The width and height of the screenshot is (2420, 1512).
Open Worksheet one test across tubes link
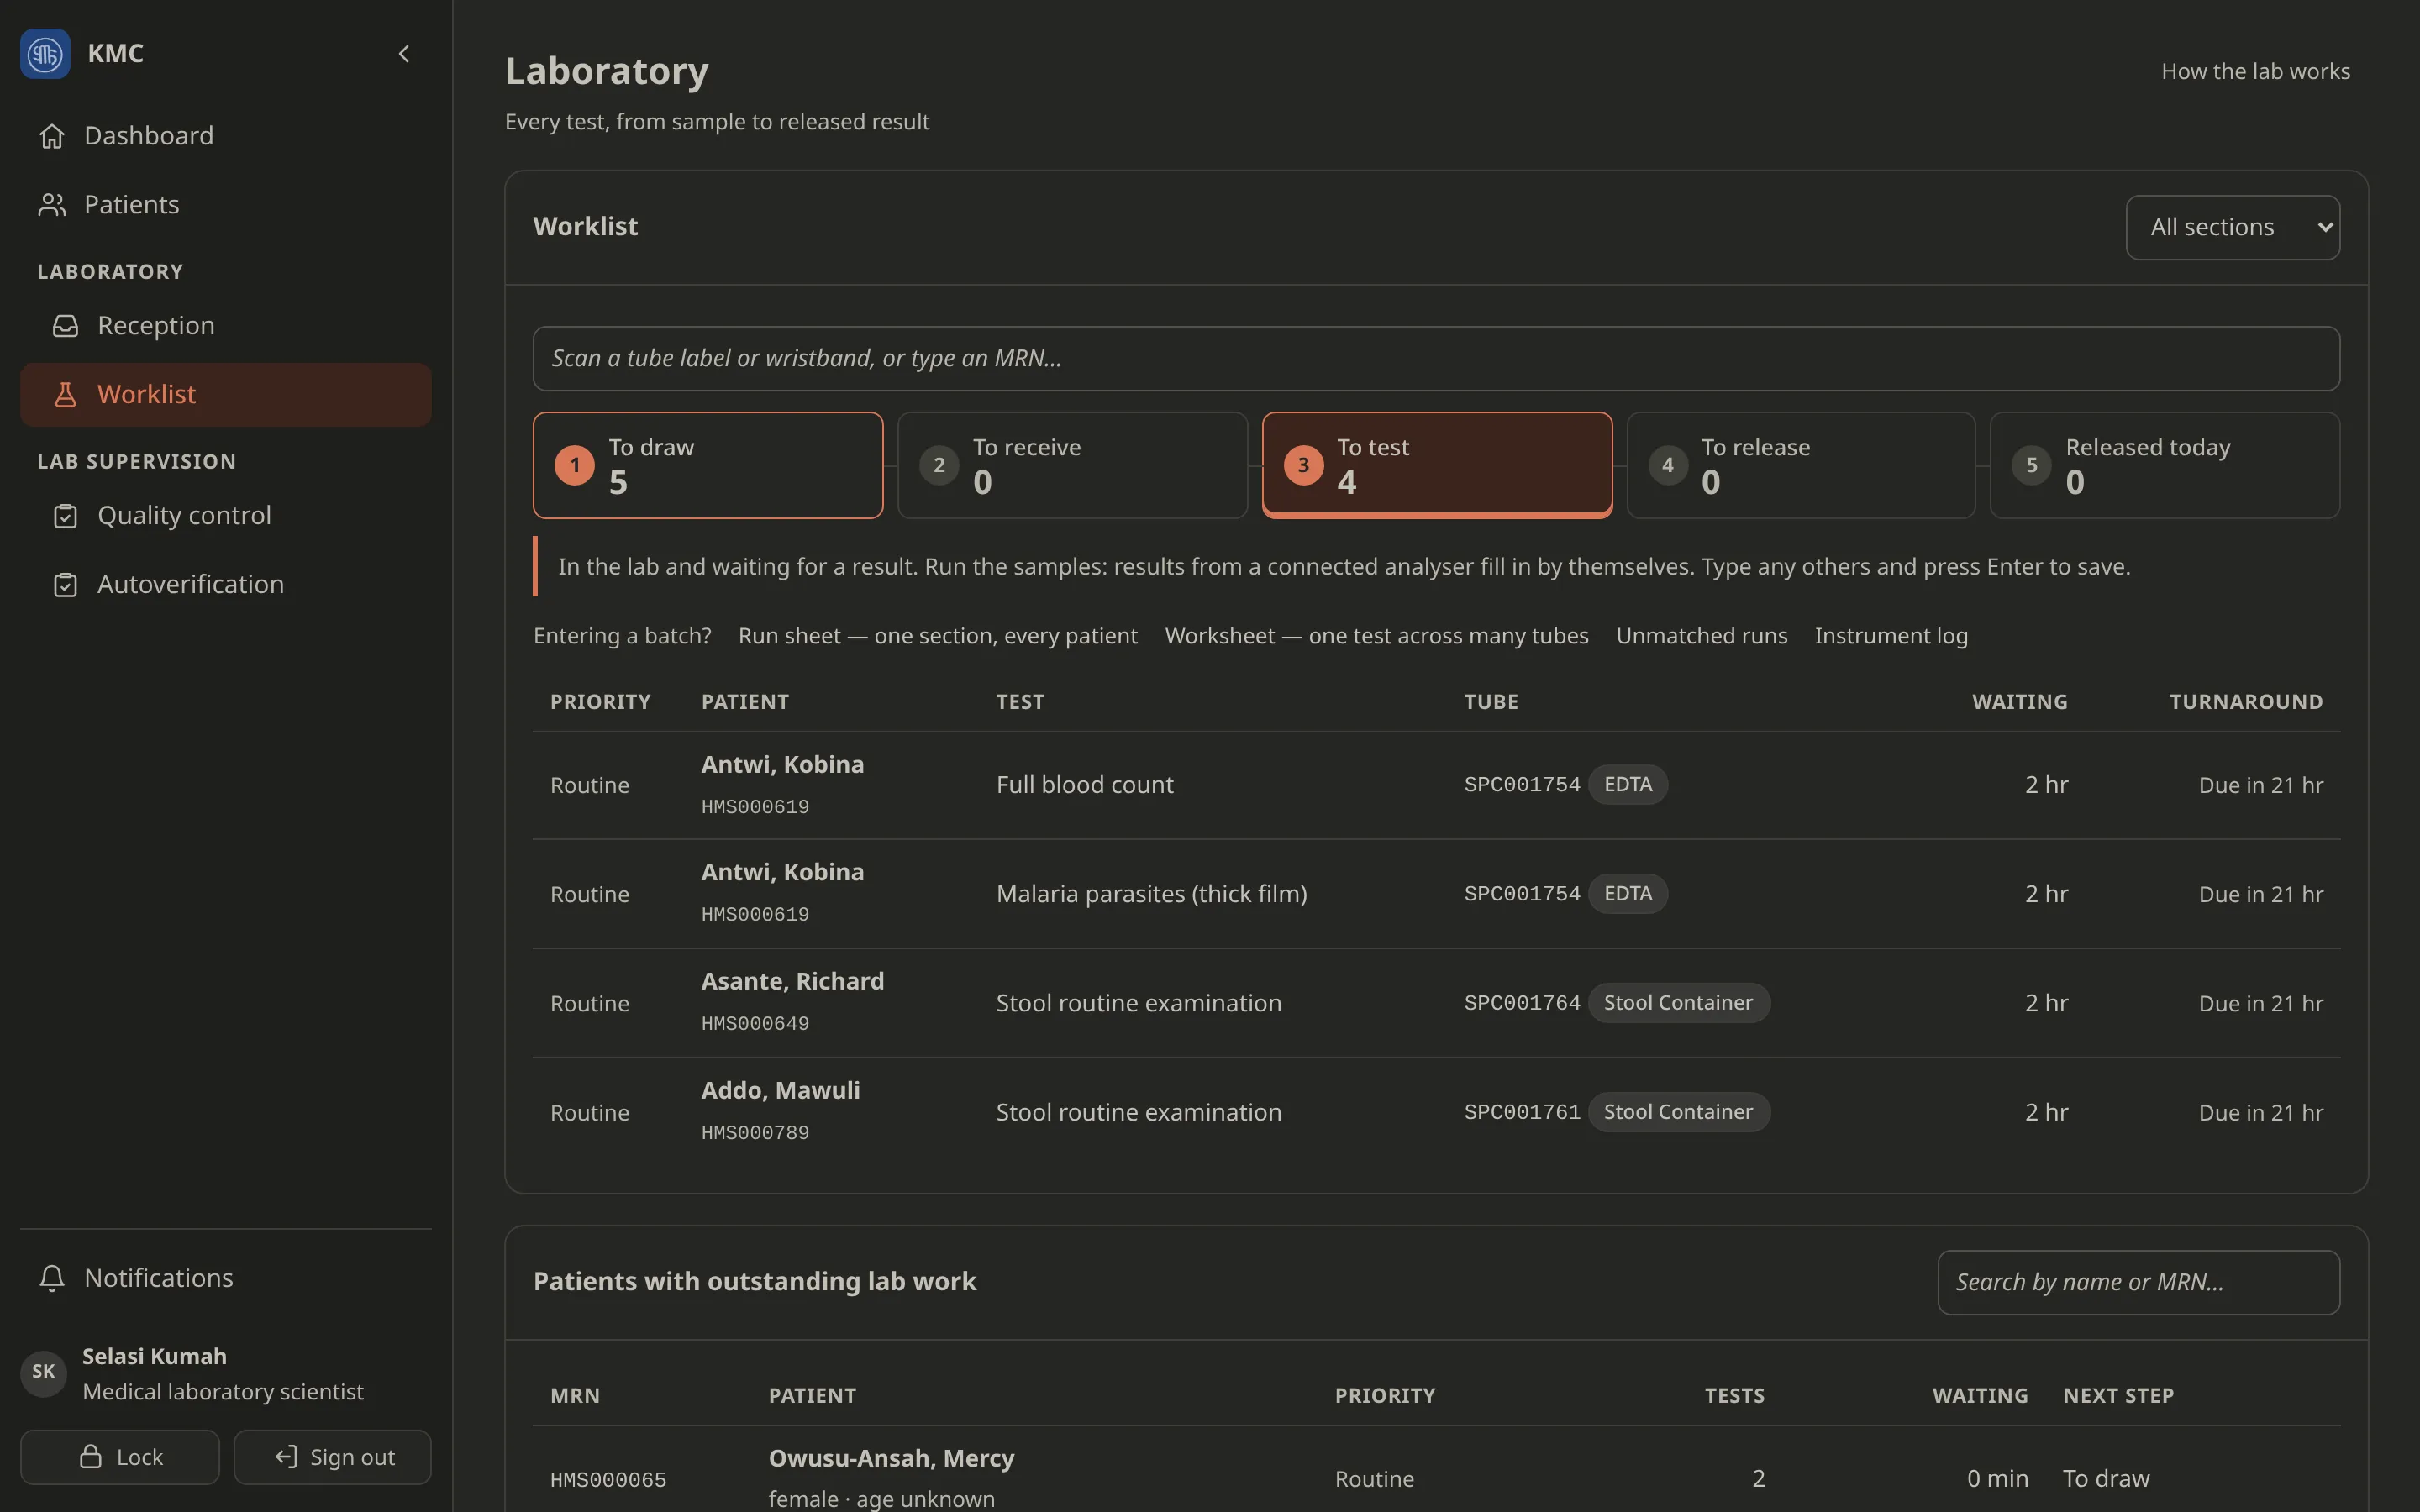point(1377,636)
